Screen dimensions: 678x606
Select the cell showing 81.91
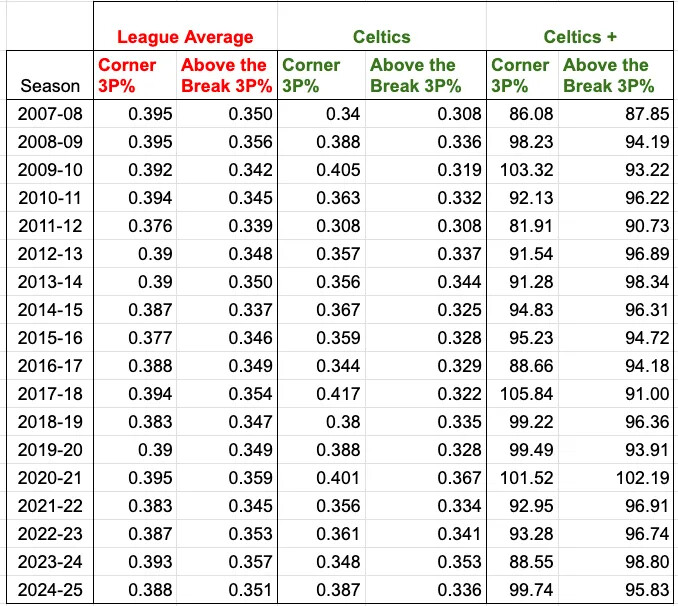click(522, 226)
